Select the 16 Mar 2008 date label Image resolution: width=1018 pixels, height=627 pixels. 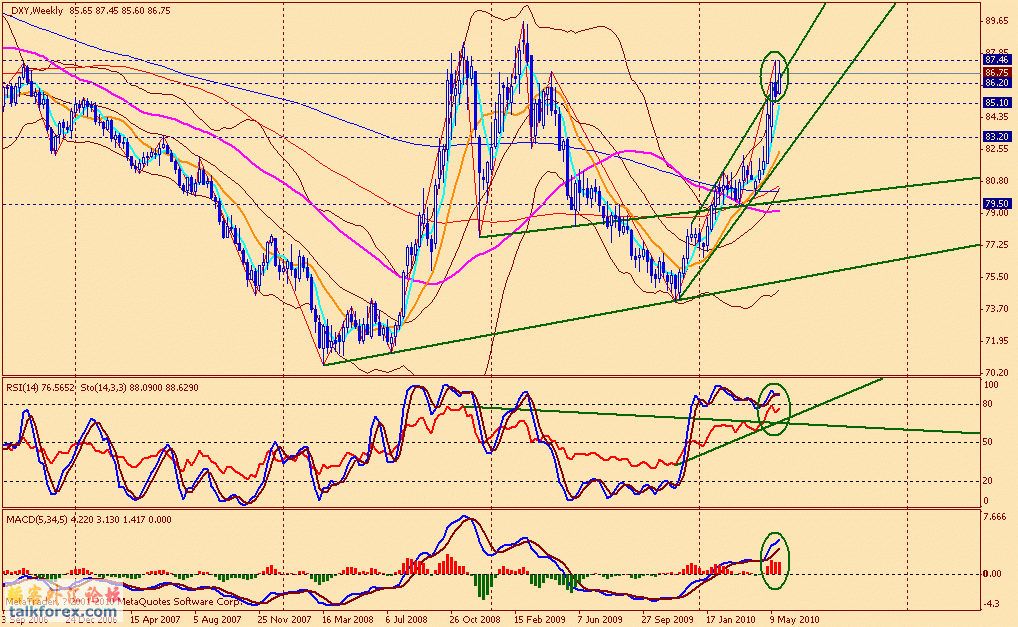(347, 619)
